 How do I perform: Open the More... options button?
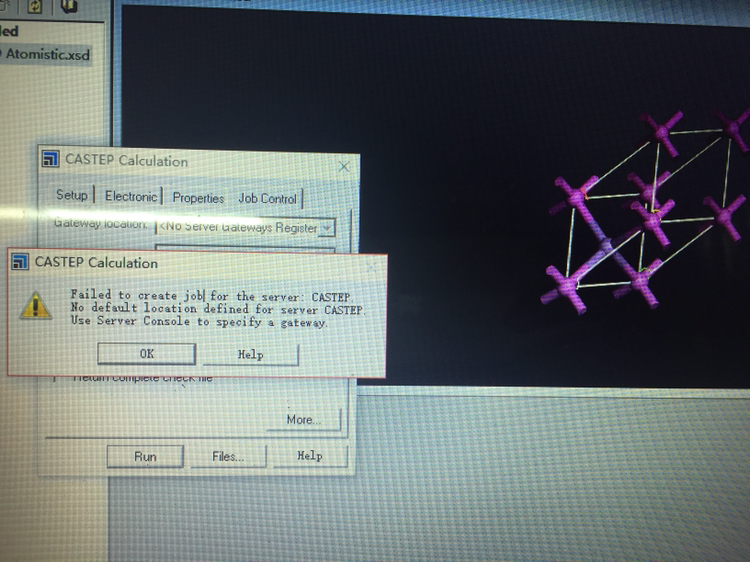point(304,419)
